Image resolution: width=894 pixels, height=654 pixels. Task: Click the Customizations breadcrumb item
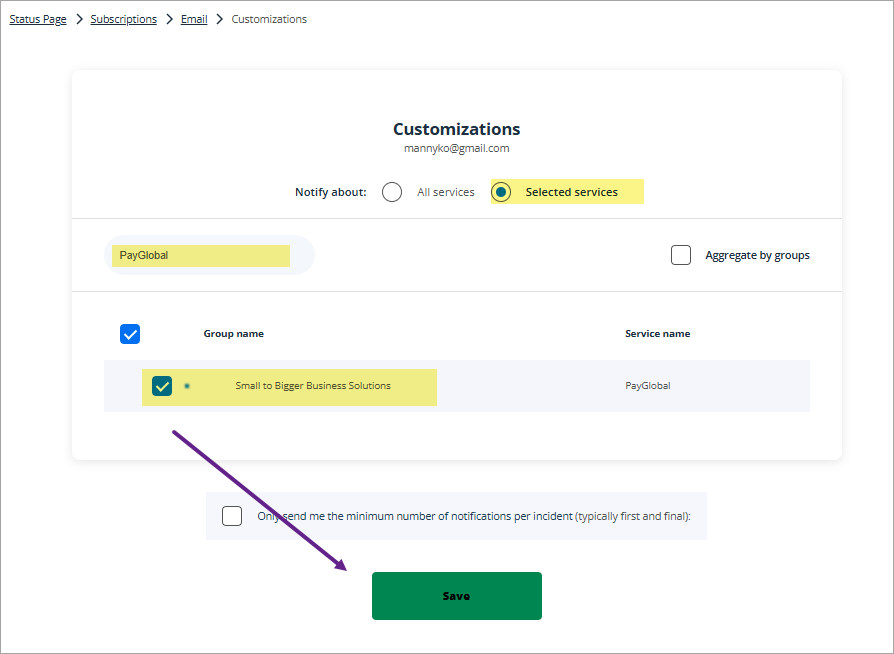point(269,19)
